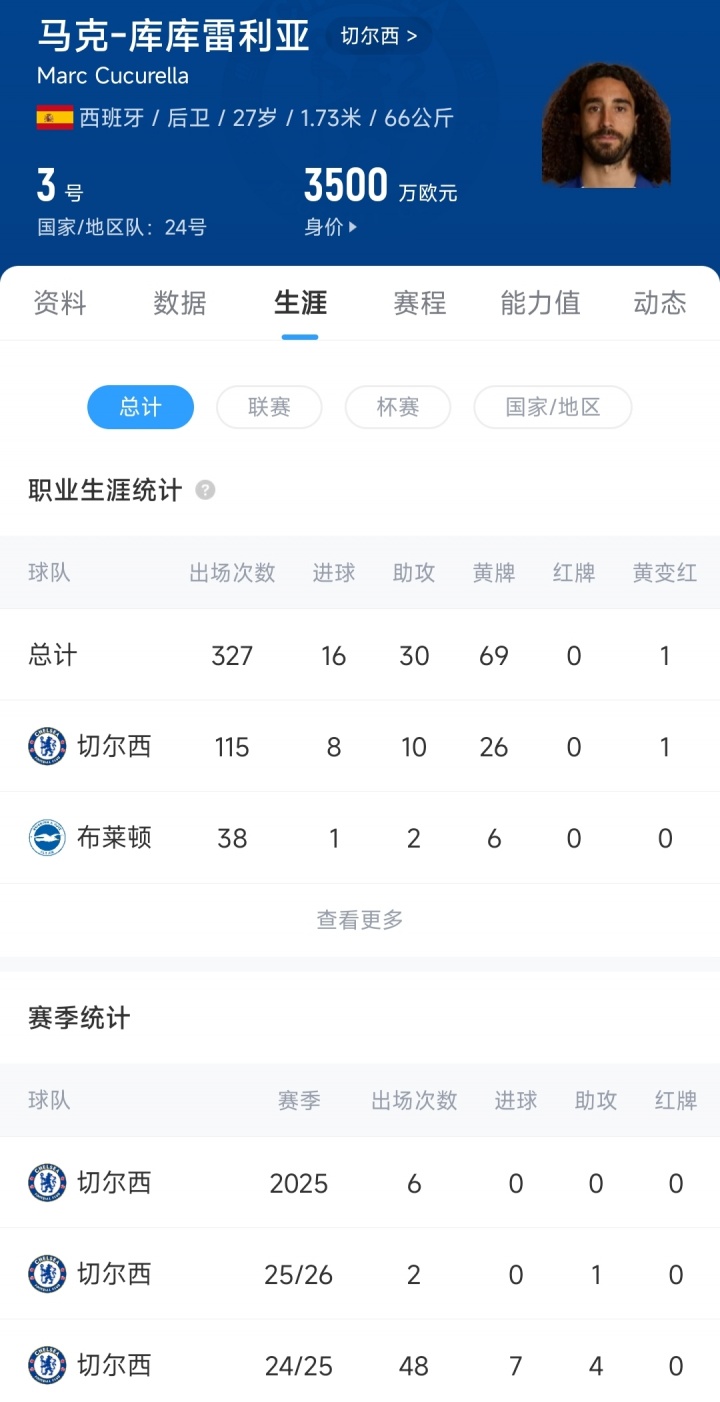This screenshot has height=1402, width=720.
Task: Click Chelsea crest in the 2025 season row
Action: click(x=47, y=1183)
